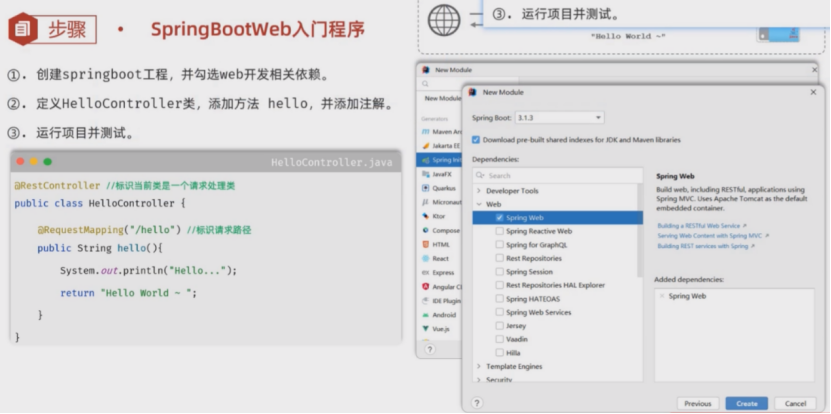
Task: Select the Compose generator icon
Action: click(x=426, y=231)
